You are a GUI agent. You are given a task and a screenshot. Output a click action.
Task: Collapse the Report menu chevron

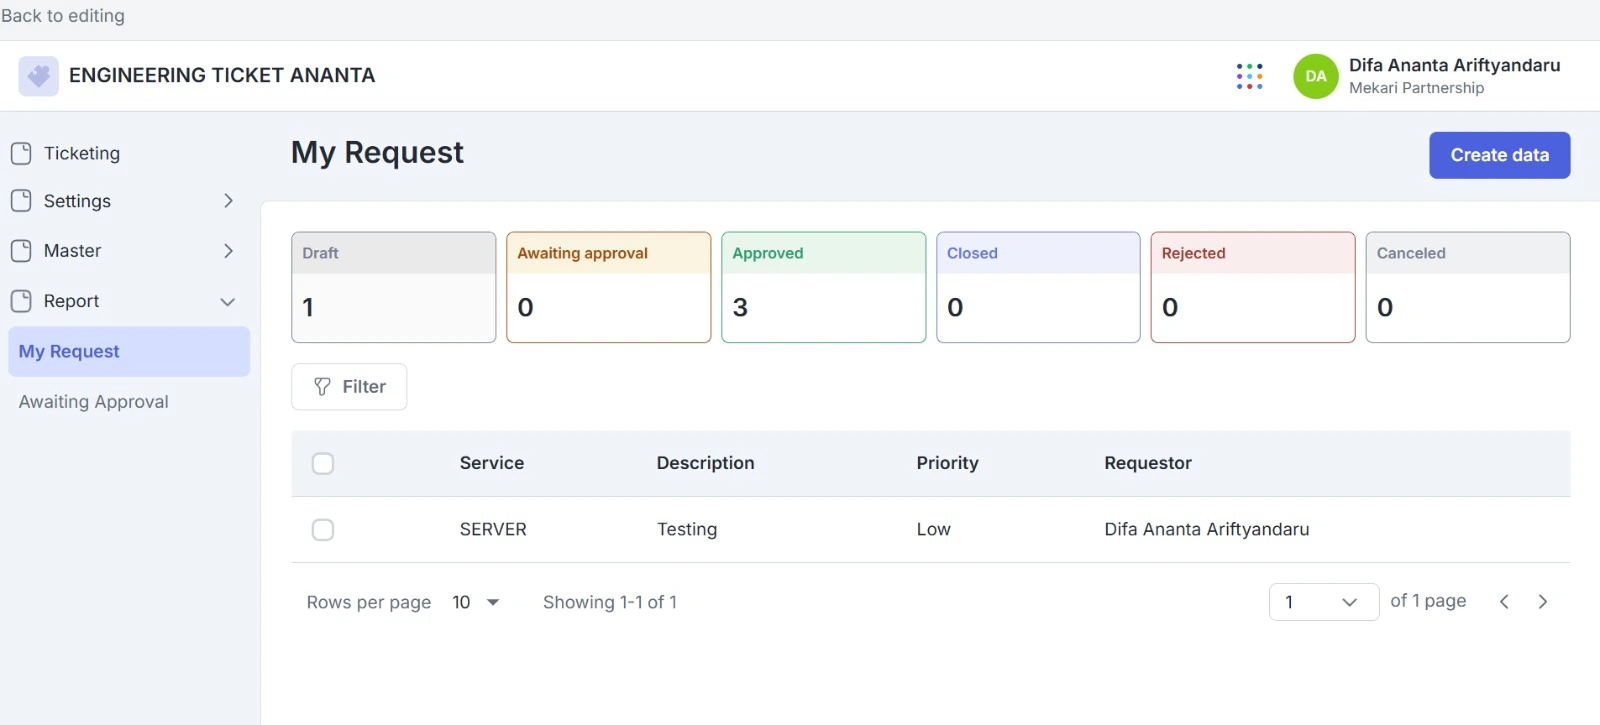click(228, 302)
